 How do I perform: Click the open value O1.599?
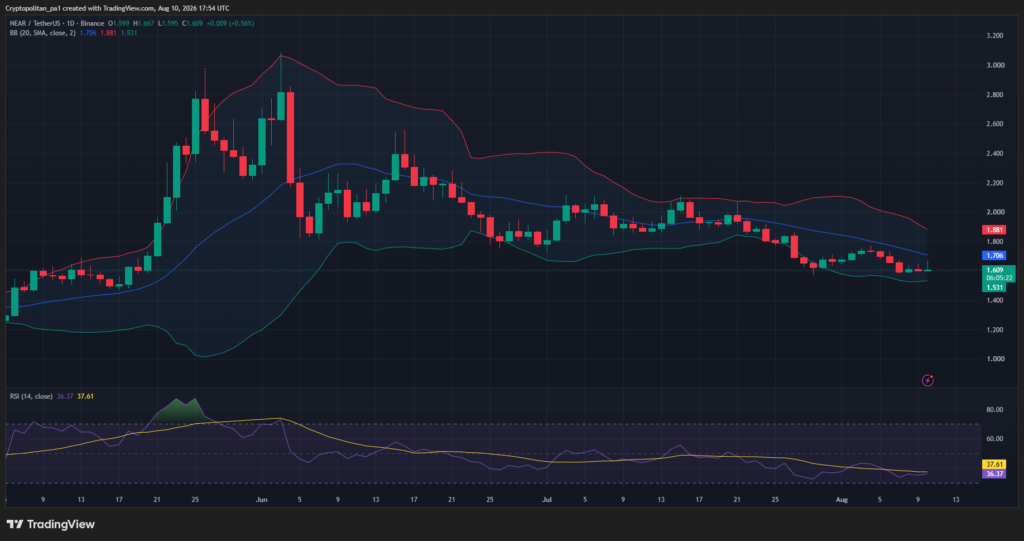click(x=119, y=24)
